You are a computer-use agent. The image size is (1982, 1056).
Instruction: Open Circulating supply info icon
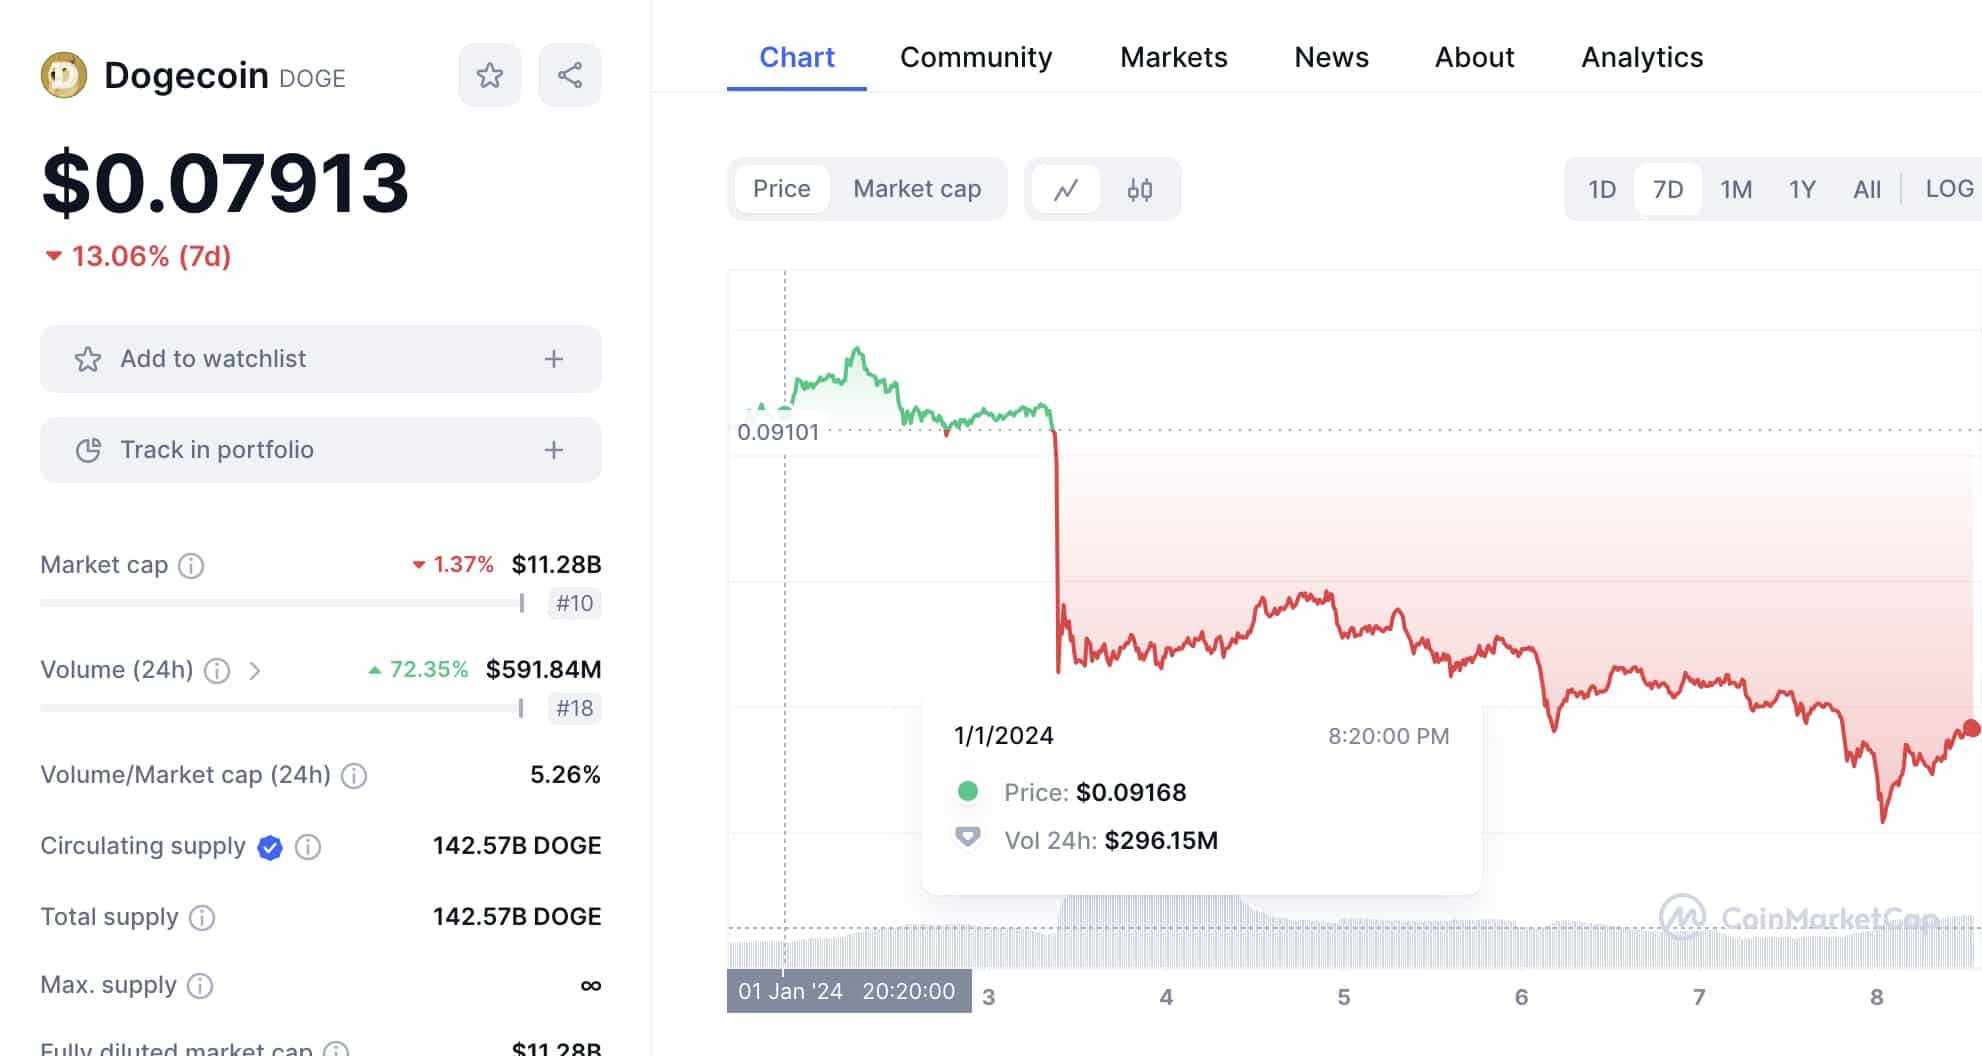point(308,848)
